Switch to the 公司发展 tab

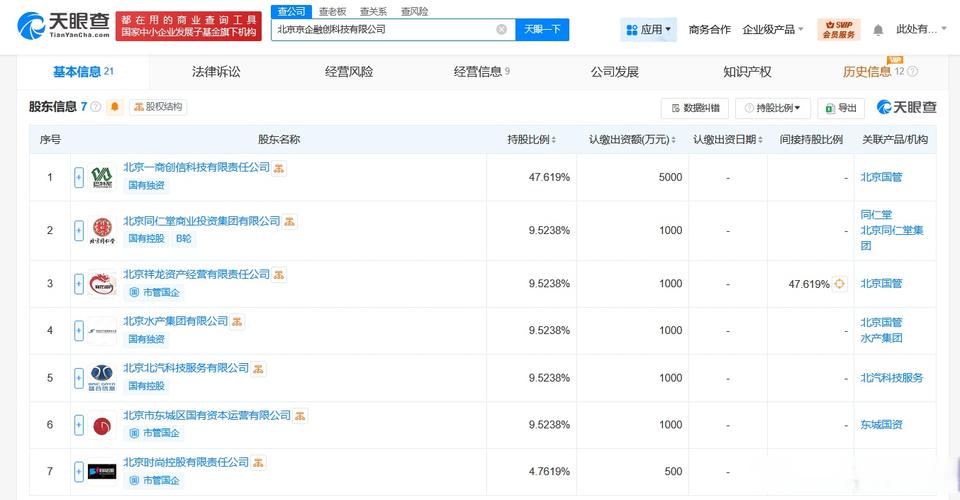pos(615,72)
